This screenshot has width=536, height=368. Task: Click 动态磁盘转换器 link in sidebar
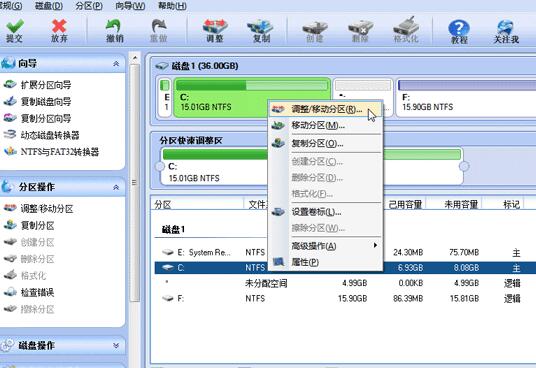(50, 135)
